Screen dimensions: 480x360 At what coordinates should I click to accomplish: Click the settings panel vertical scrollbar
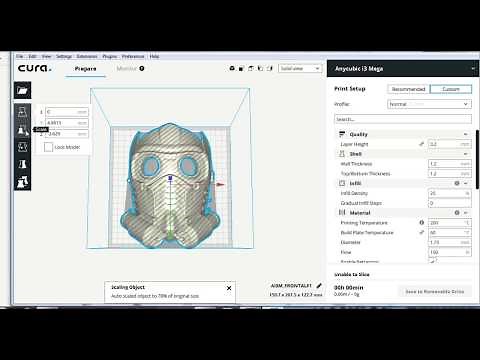click(477, 159)
